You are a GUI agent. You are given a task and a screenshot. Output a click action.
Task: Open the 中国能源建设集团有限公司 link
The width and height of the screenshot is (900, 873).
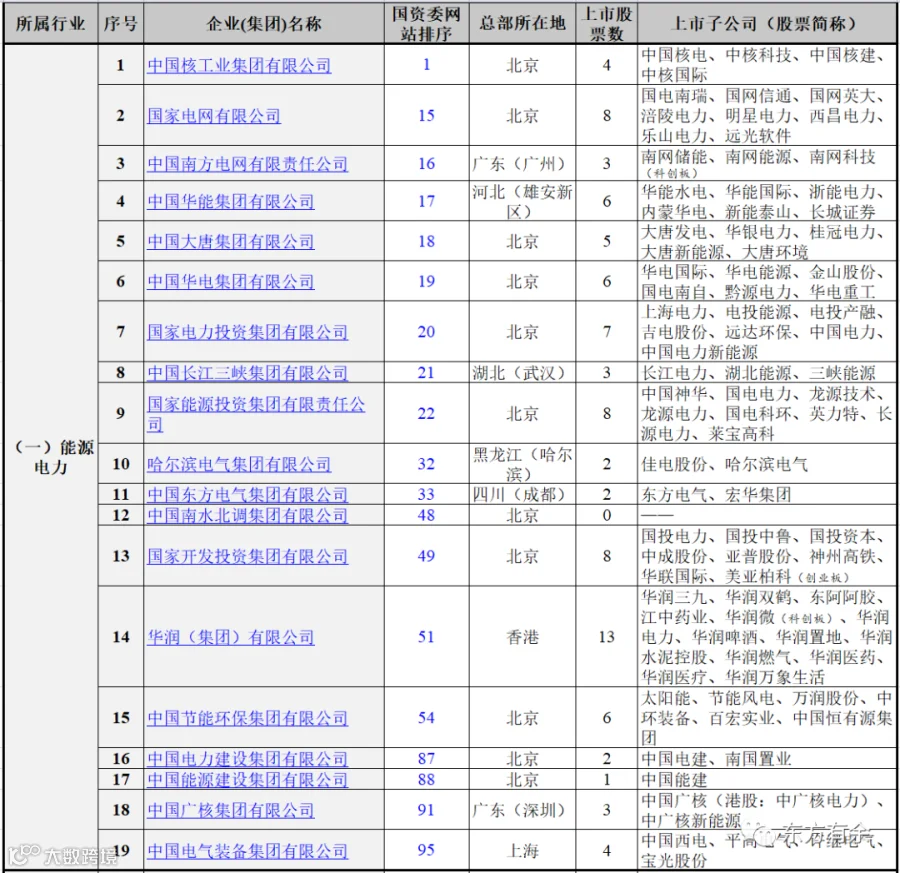[247, 779]
